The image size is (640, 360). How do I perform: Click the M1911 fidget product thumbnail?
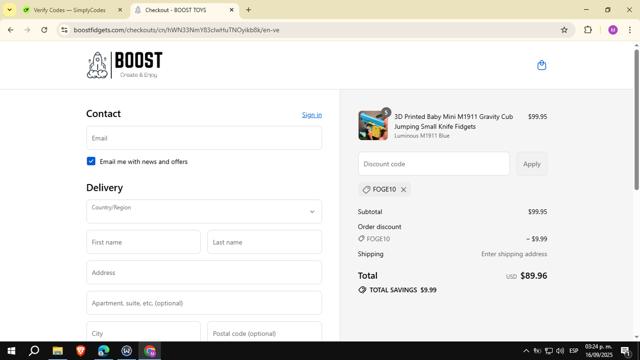coord(373,126)
